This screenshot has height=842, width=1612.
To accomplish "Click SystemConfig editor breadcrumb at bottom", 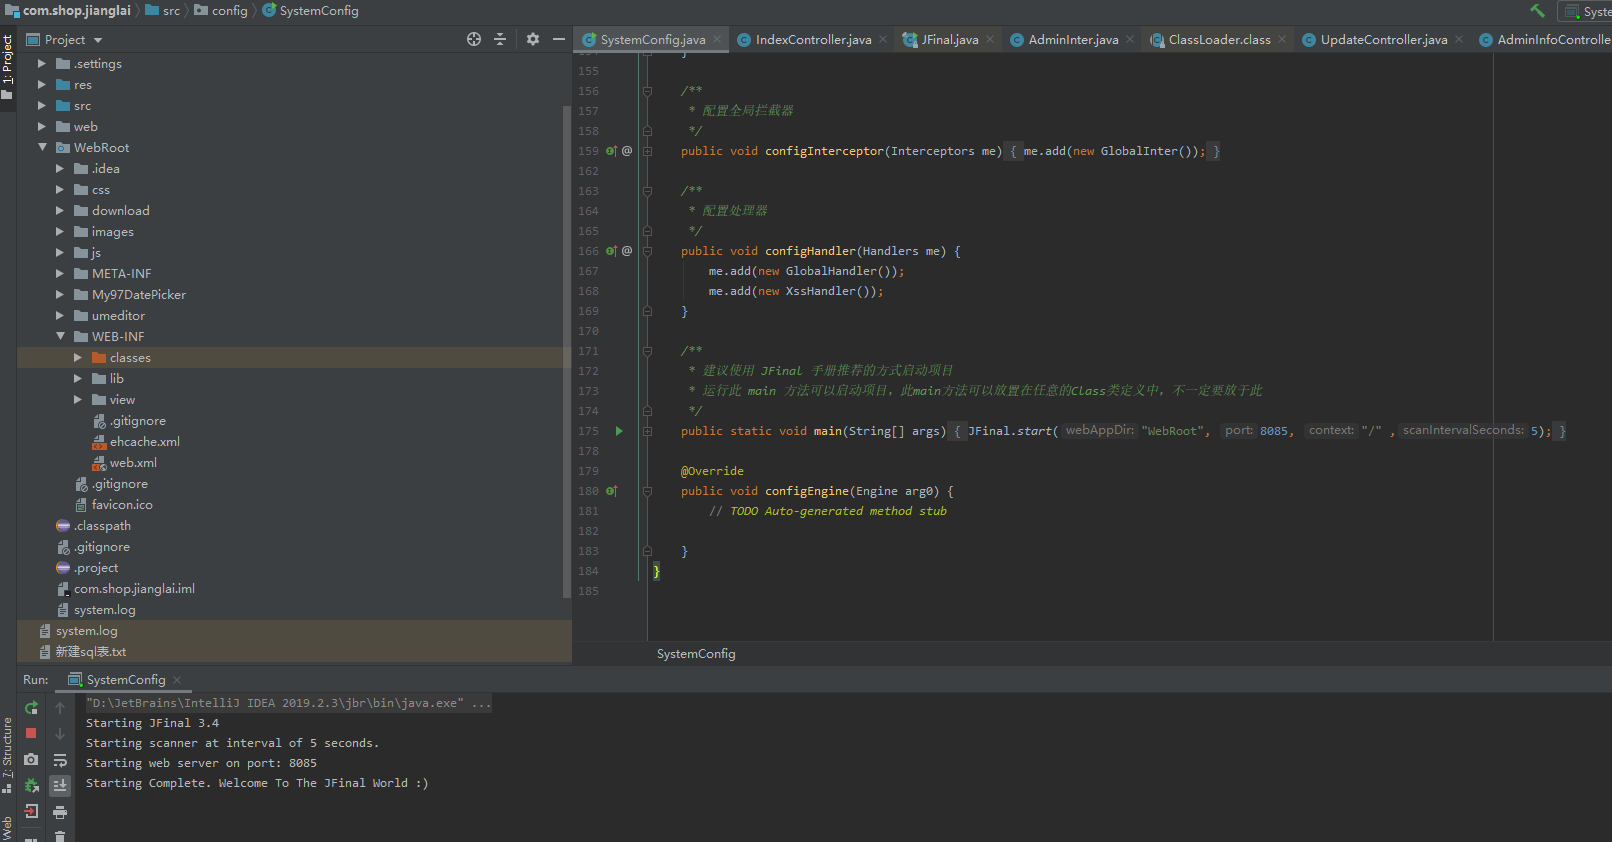I will click(696, 654).
